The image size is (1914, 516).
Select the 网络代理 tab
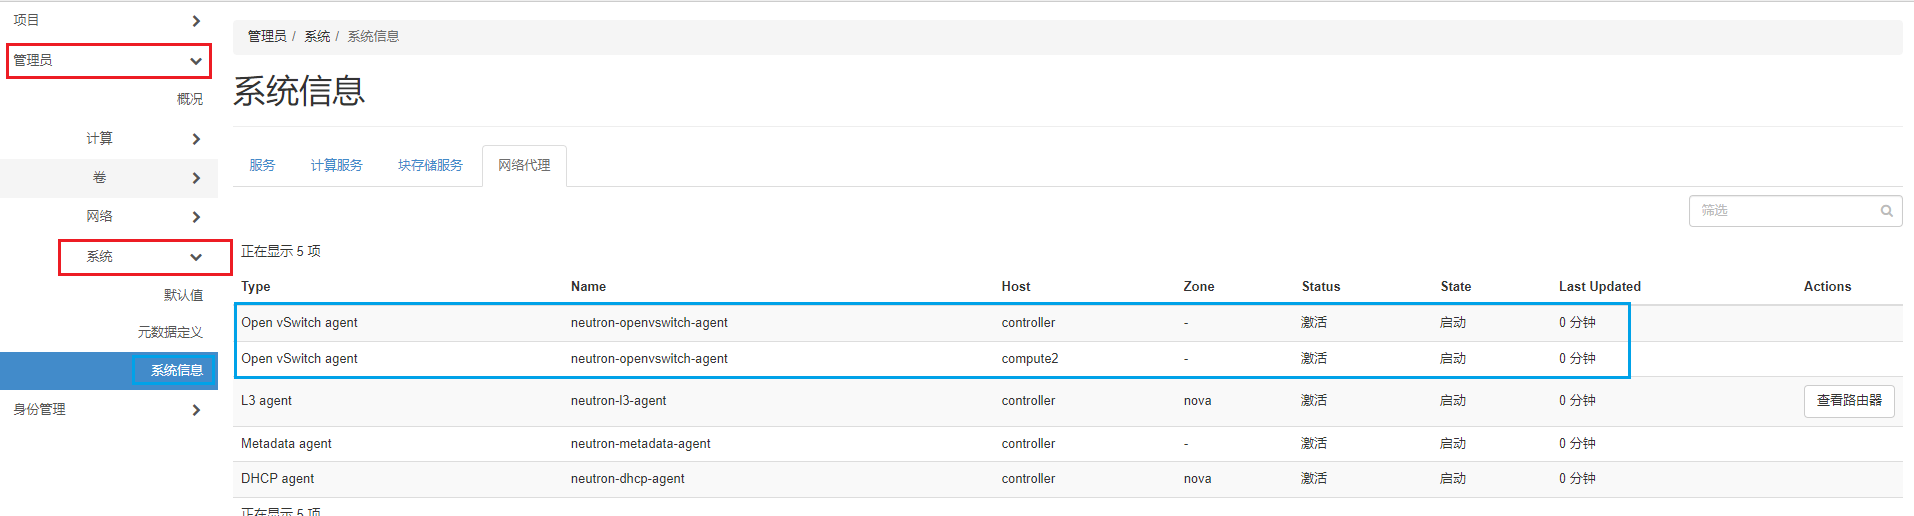pos(524,165)
